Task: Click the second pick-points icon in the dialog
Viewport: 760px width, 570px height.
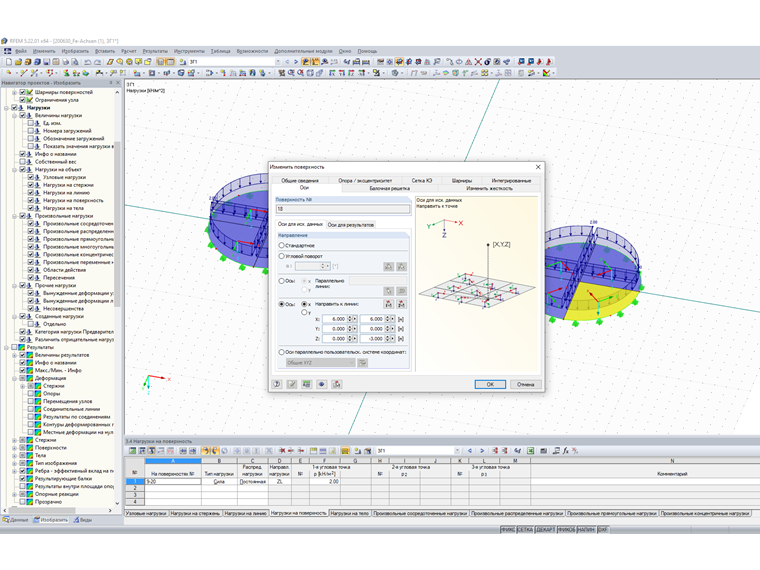Action: pyautogui.click(x=401, y=304)
